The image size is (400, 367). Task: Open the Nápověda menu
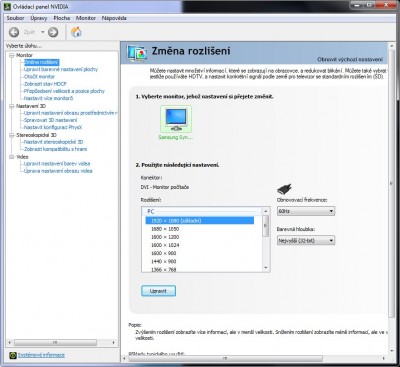coord(114,18)
